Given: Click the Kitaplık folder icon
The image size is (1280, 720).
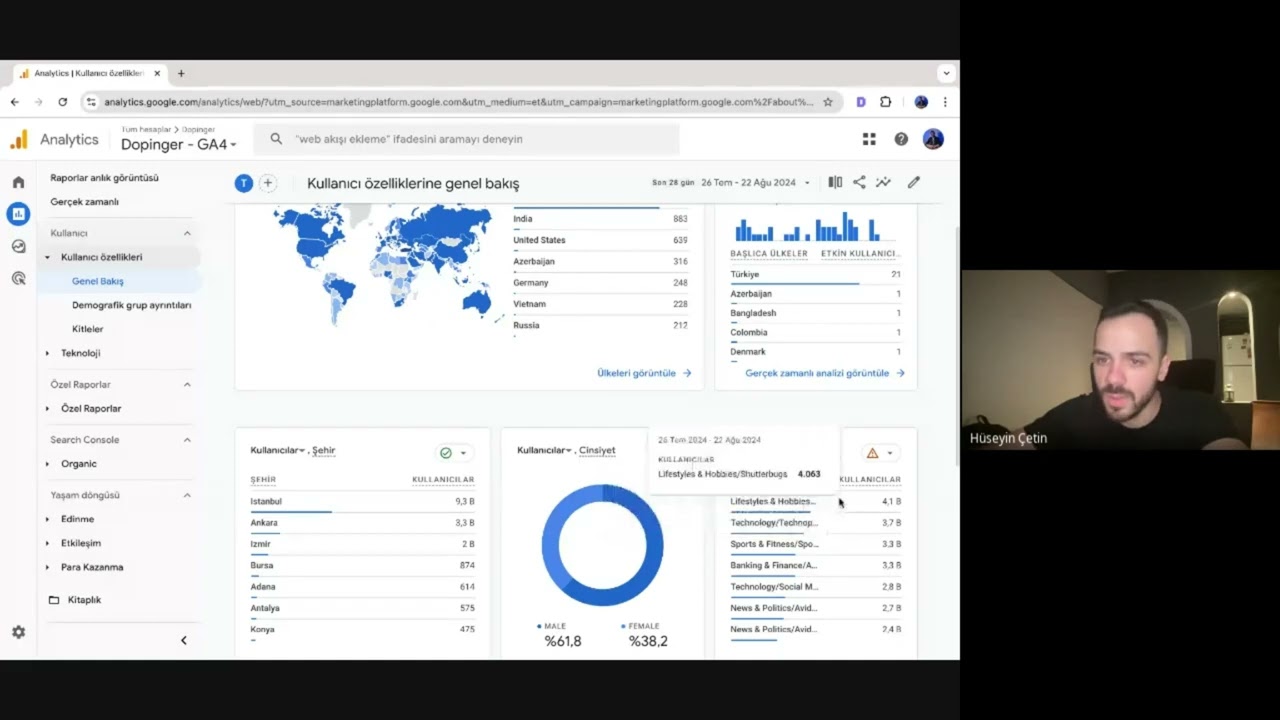Looking at the screenshot, I should coord(54,600).
